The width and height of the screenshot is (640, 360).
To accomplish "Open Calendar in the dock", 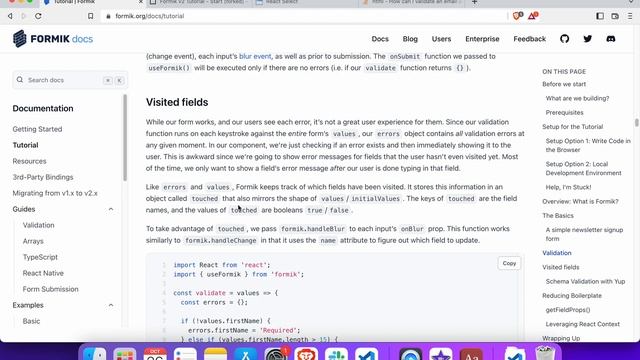I will tap(155, 354).
